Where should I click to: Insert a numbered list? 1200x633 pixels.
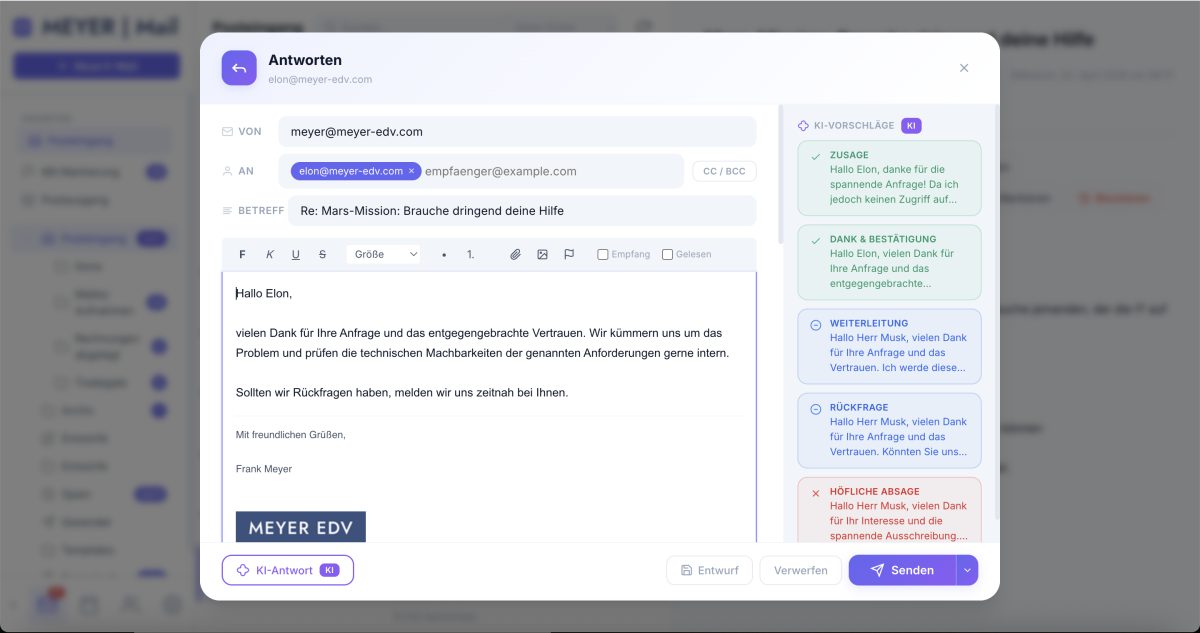click(471, 255)
